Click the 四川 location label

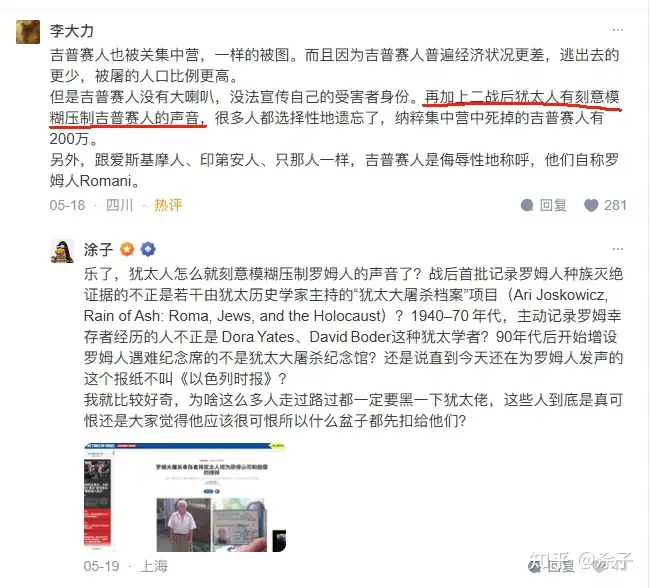coord(119,205)
